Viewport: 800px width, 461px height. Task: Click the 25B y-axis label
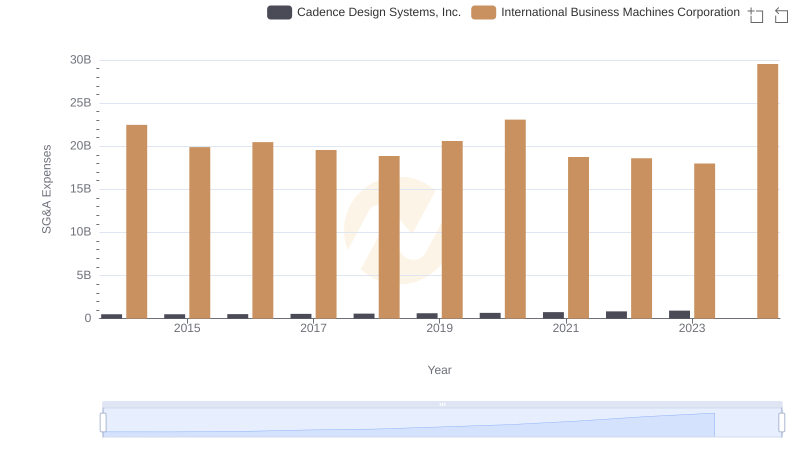(x=81, y=103)
